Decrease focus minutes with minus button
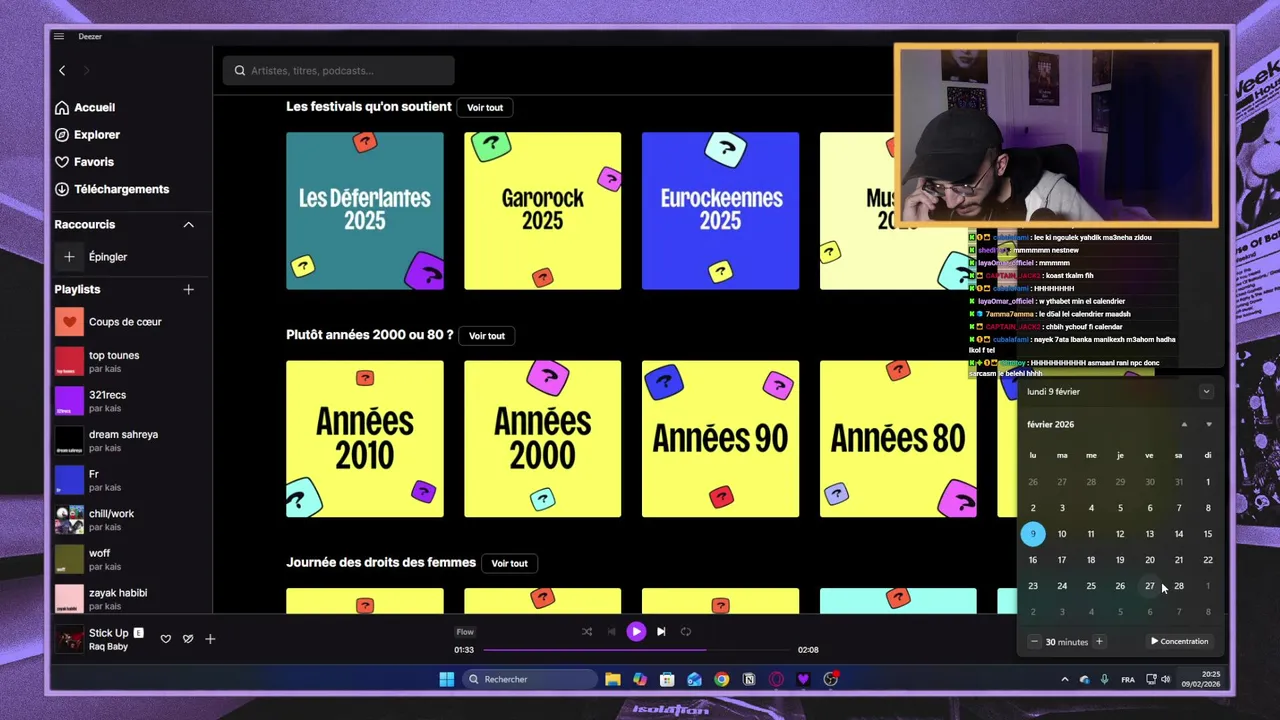The width and height of the screenshot is (1280, 720). point(1034,642)
